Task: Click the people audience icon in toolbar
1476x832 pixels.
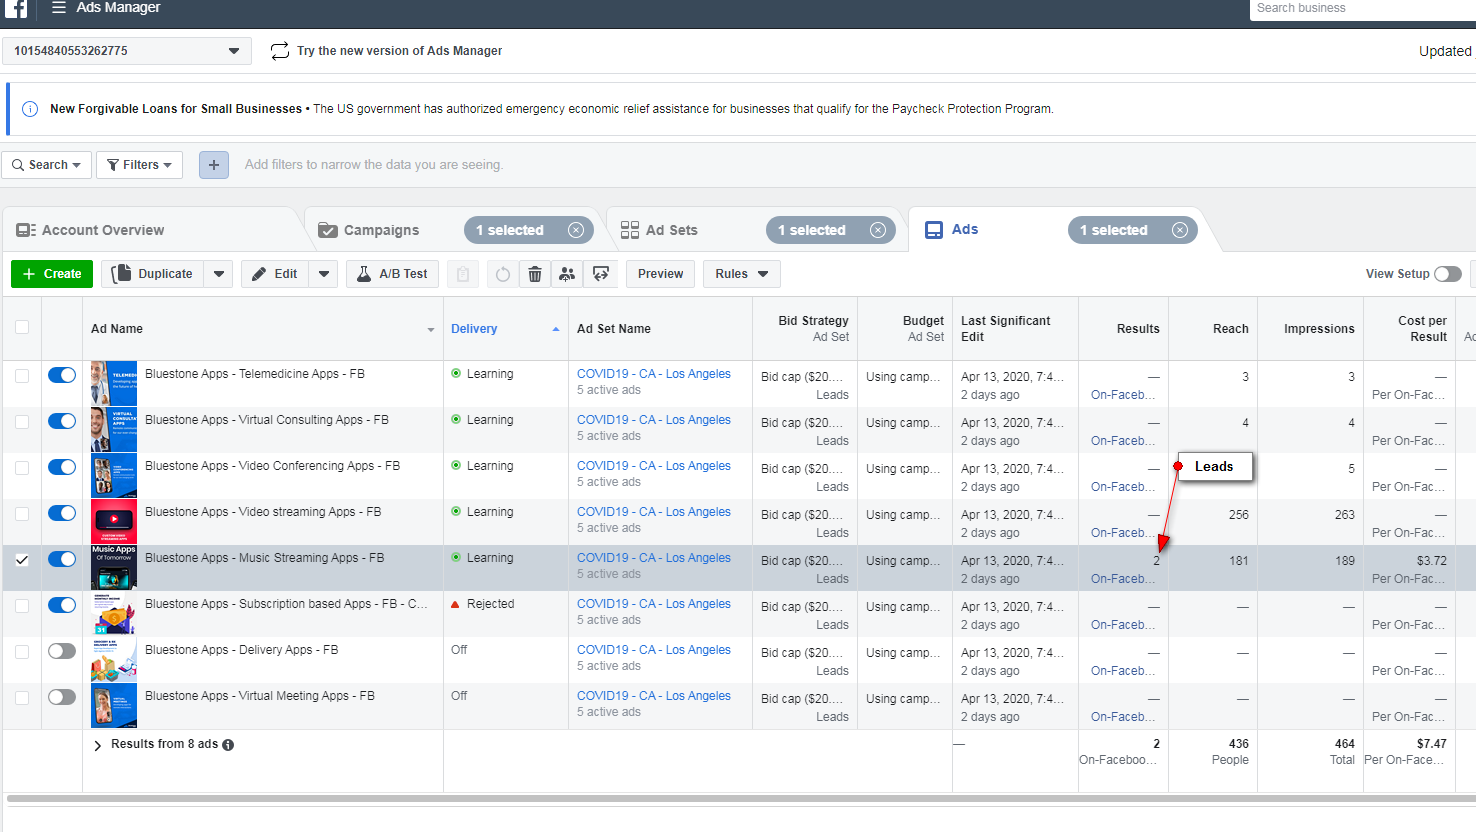Action: pos(567,274)
